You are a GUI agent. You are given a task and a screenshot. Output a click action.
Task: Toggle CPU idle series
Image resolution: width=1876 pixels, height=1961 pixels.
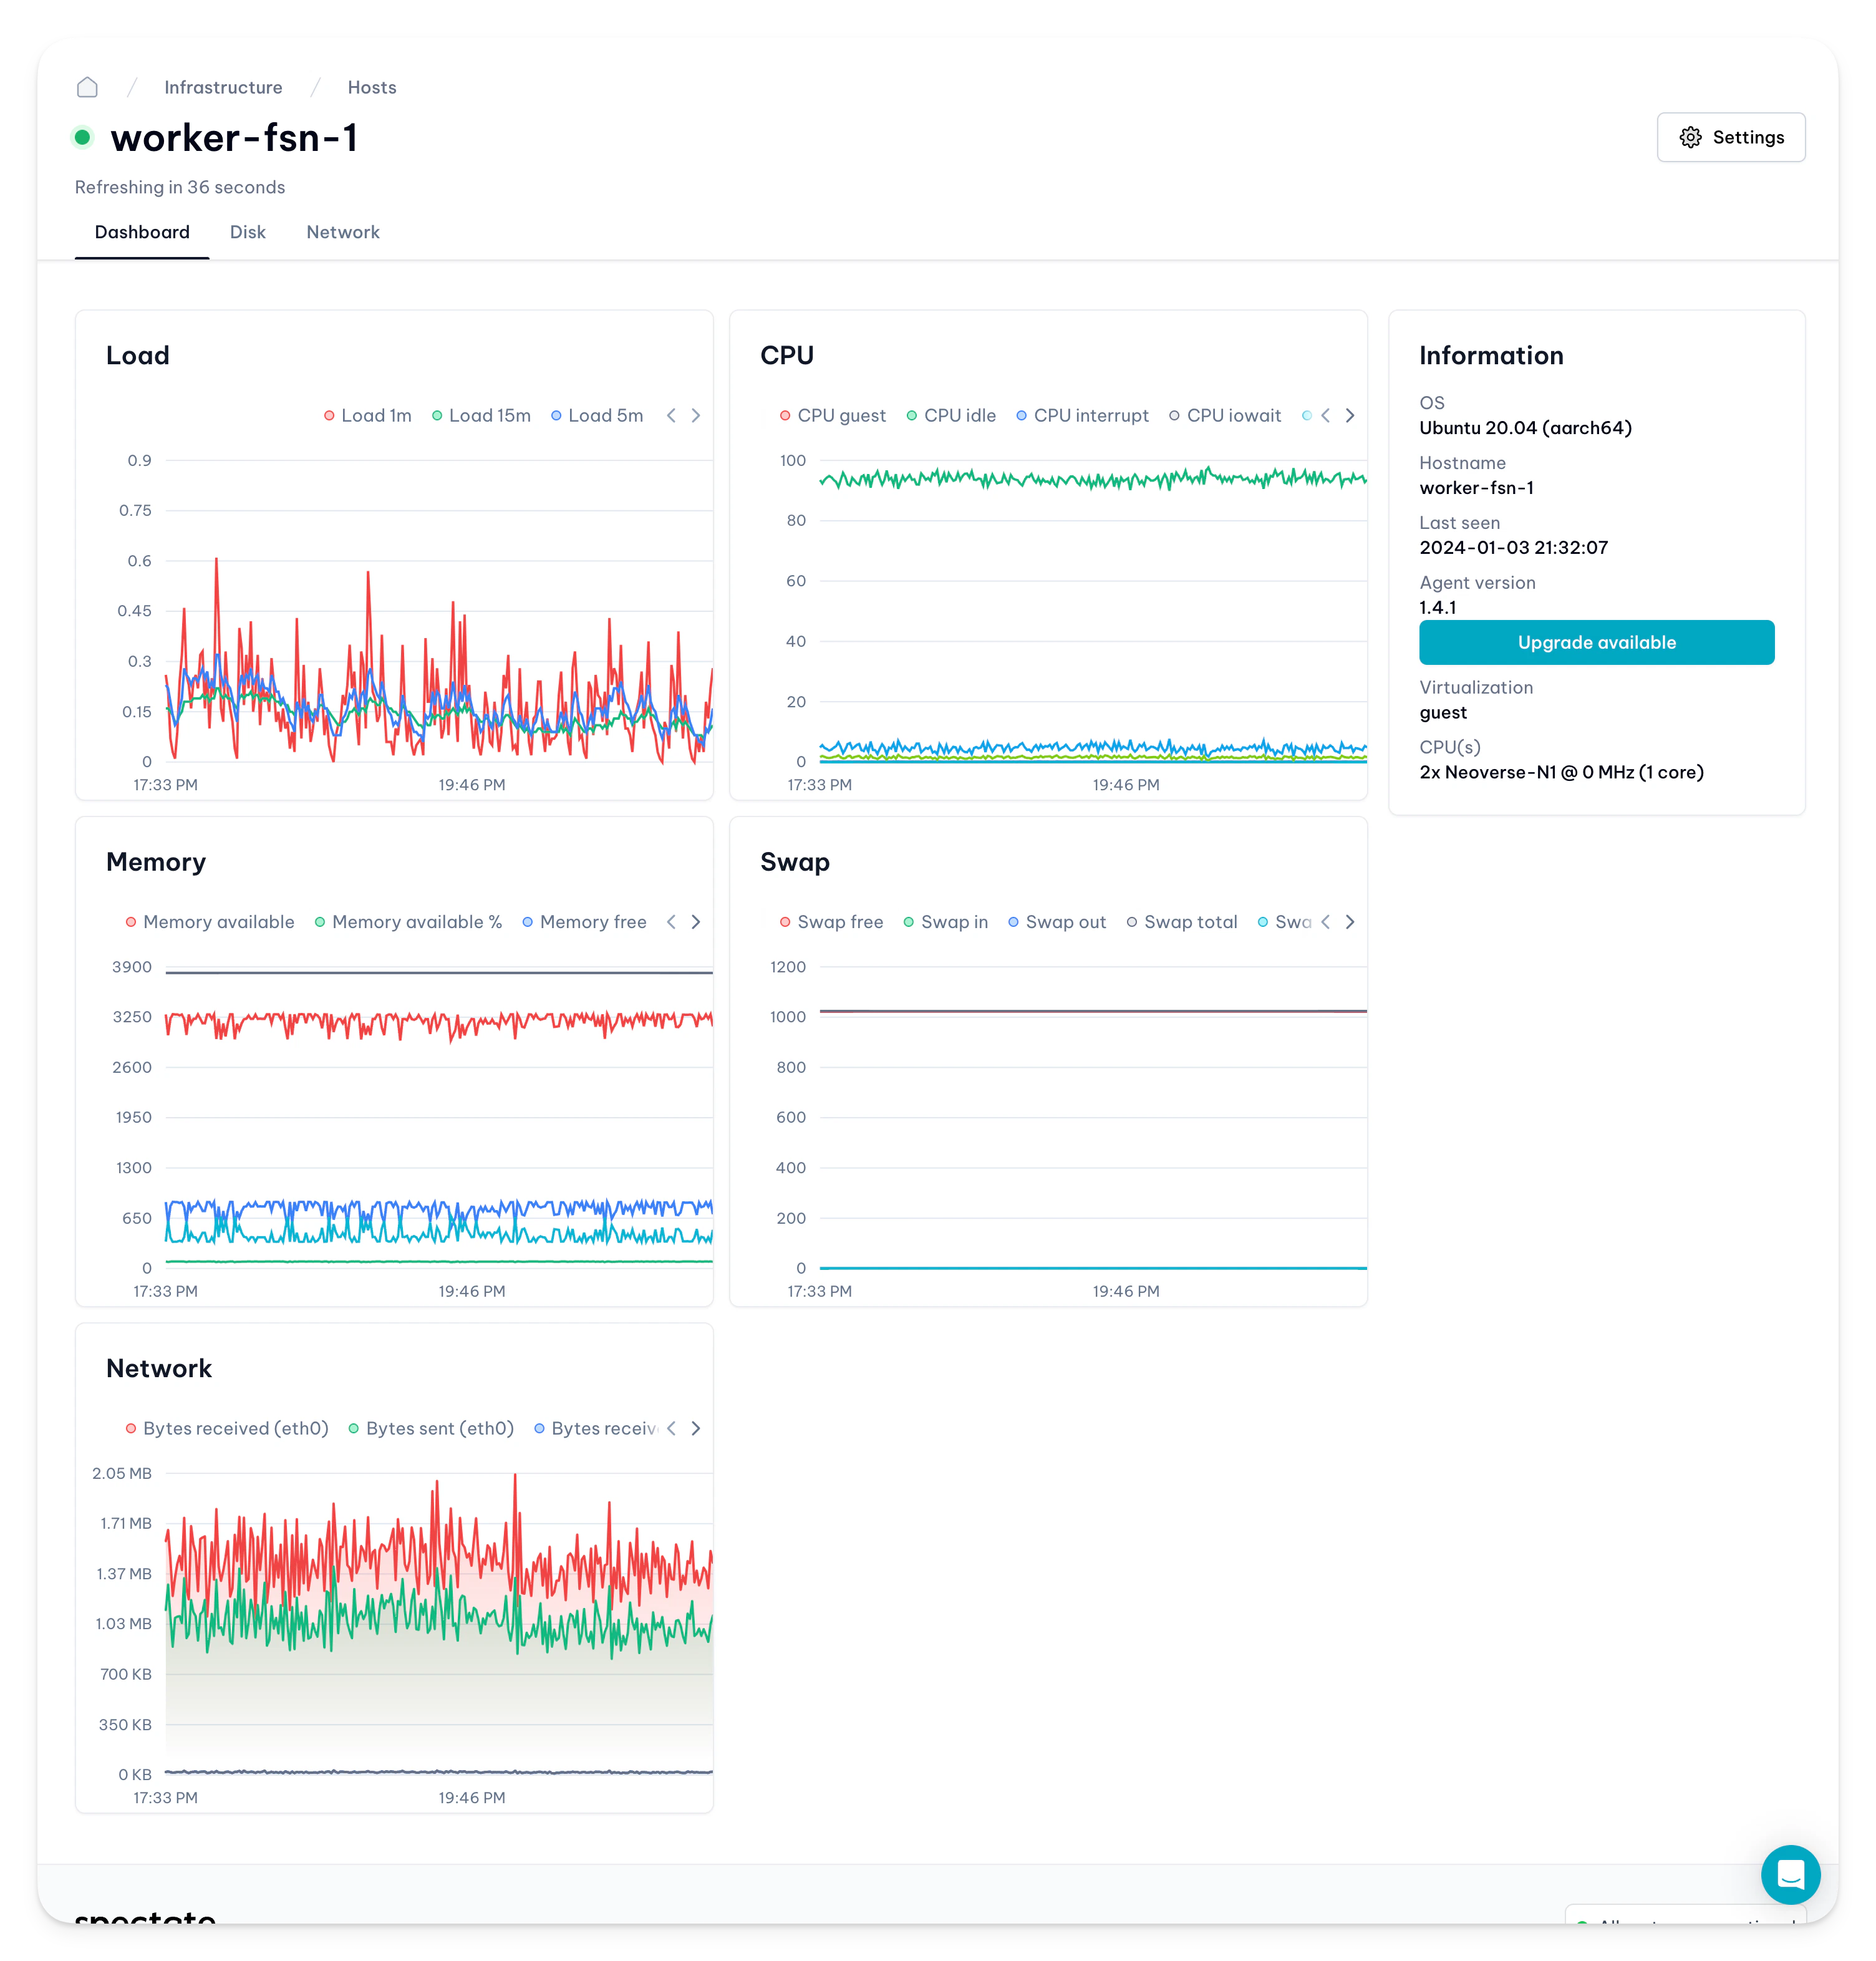(x=951, y=415)
